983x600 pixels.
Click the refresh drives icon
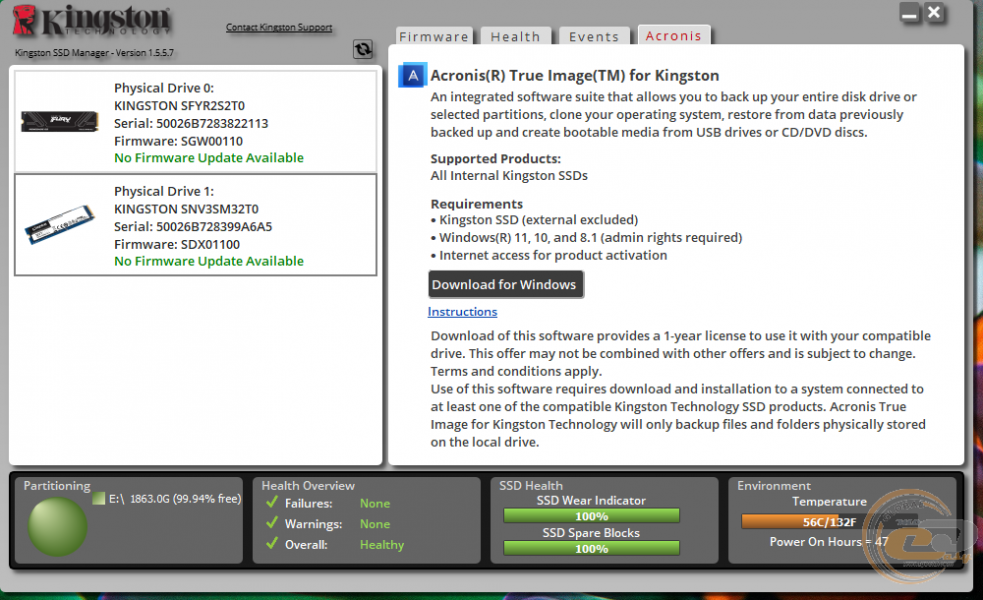(x=363, y=49)
